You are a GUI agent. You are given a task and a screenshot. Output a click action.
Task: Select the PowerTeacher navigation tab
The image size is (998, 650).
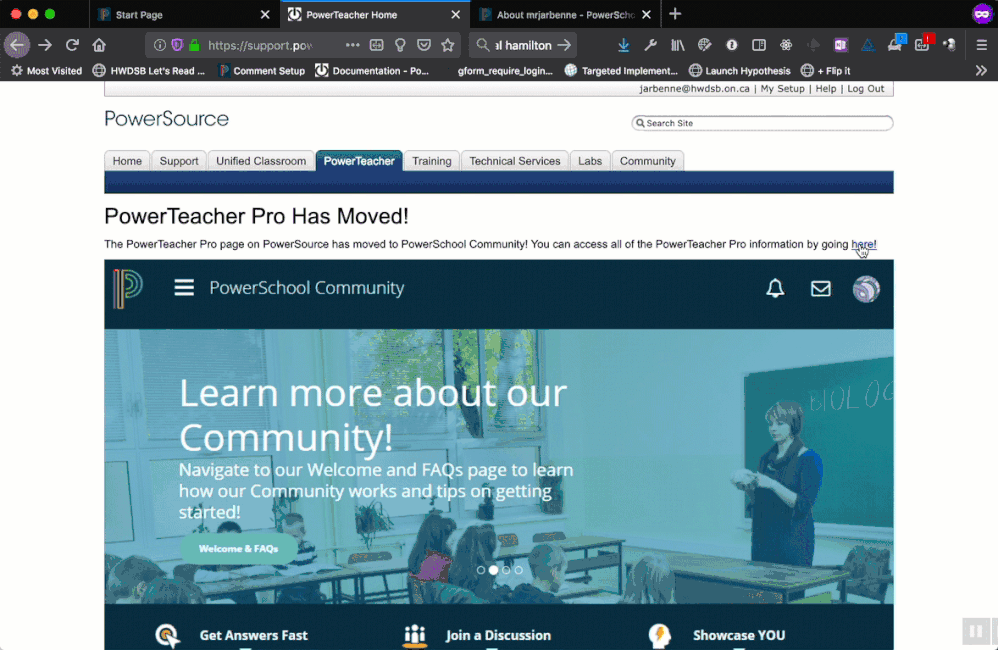click(359, 161)
